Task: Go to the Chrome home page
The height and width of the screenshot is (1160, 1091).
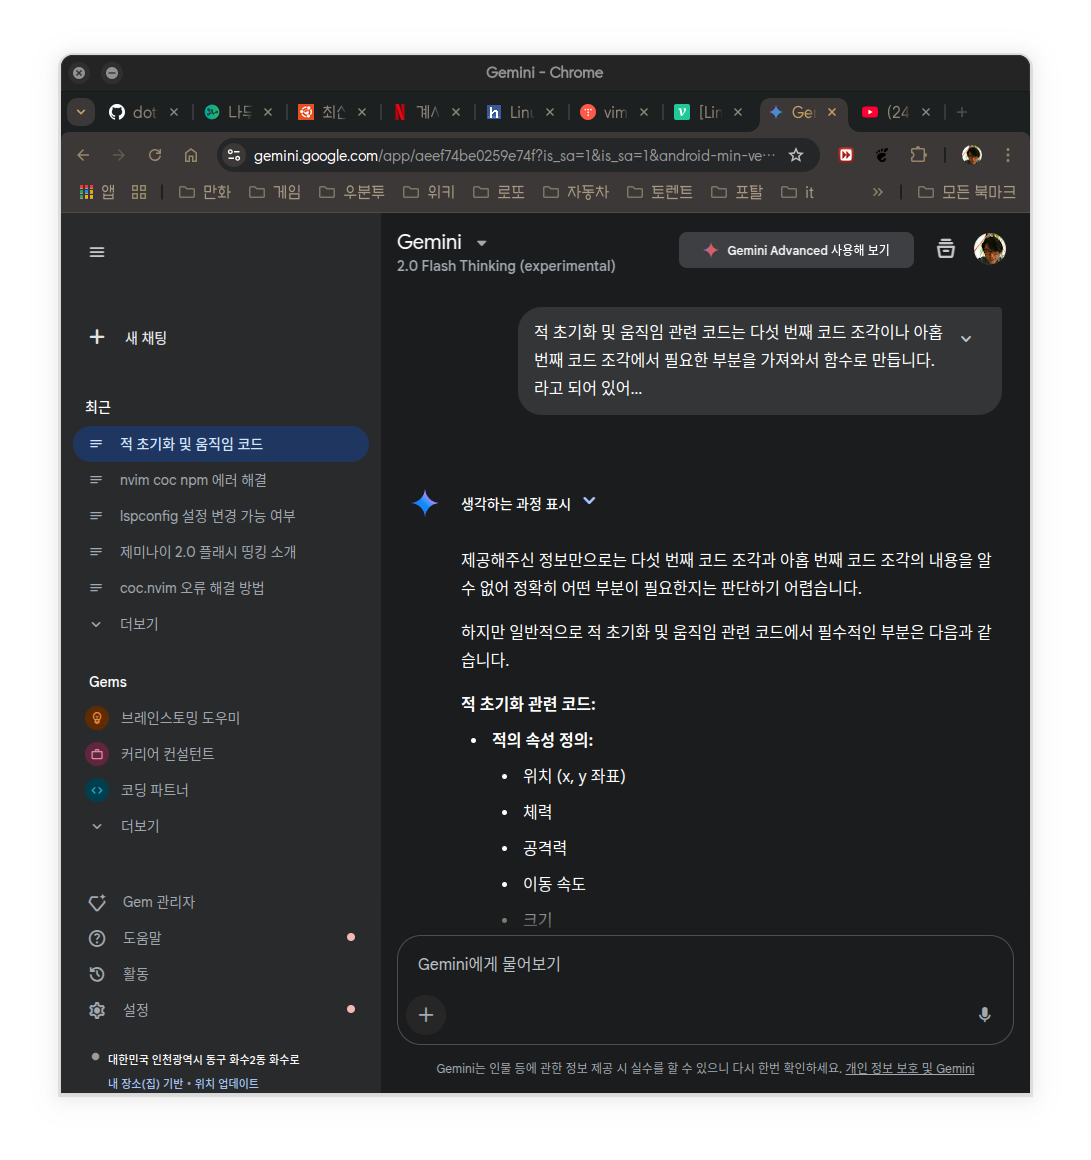Action: 191,155
